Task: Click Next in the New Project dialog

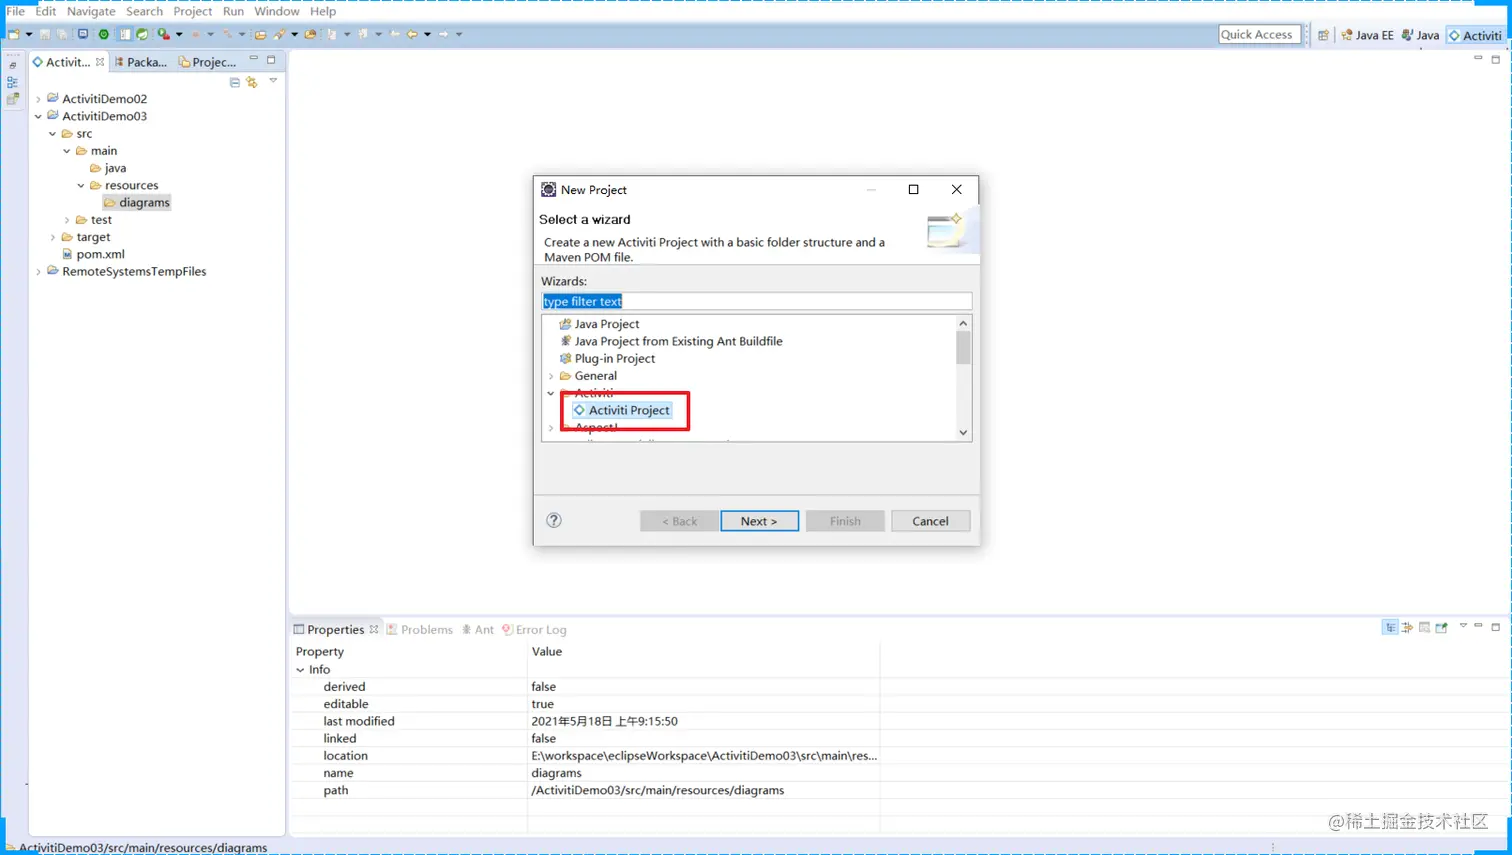Action: pos(759,521)
